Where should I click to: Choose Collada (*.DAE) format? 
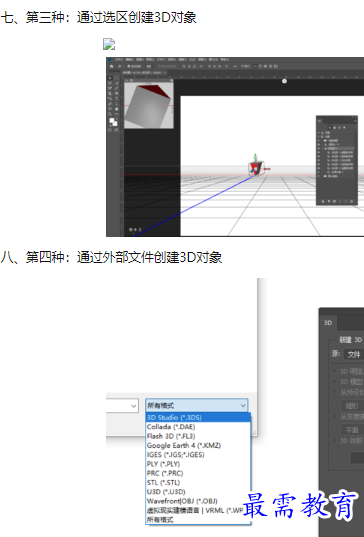198,427
